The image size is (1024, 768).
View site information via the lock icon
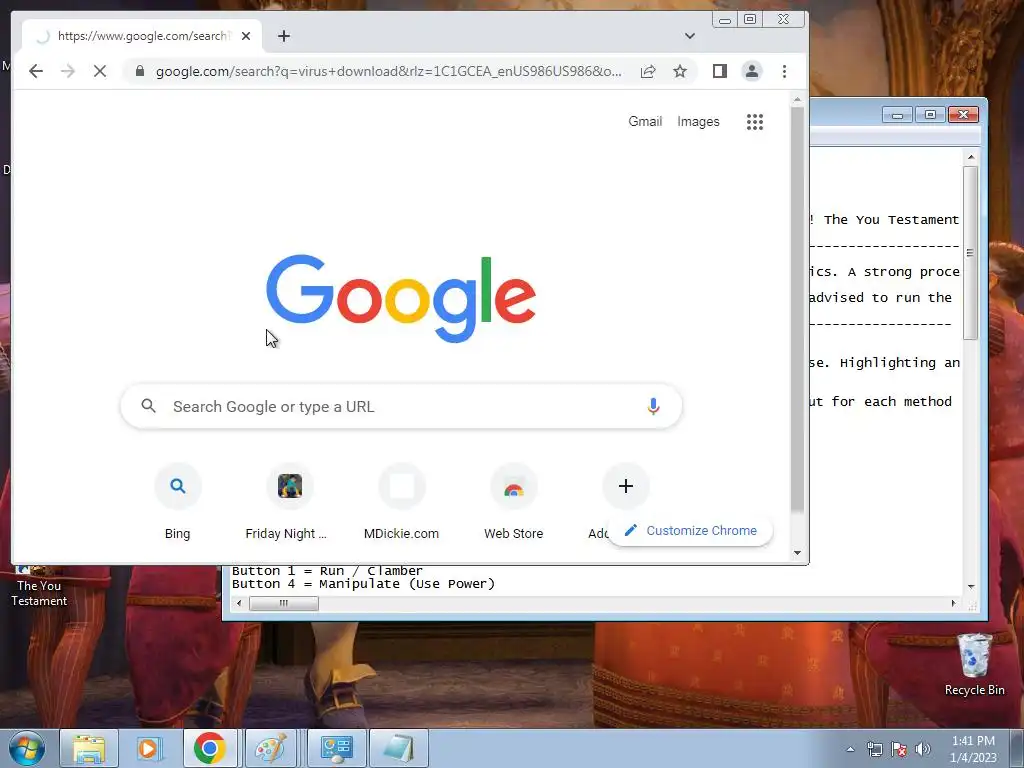coord(140,71)
